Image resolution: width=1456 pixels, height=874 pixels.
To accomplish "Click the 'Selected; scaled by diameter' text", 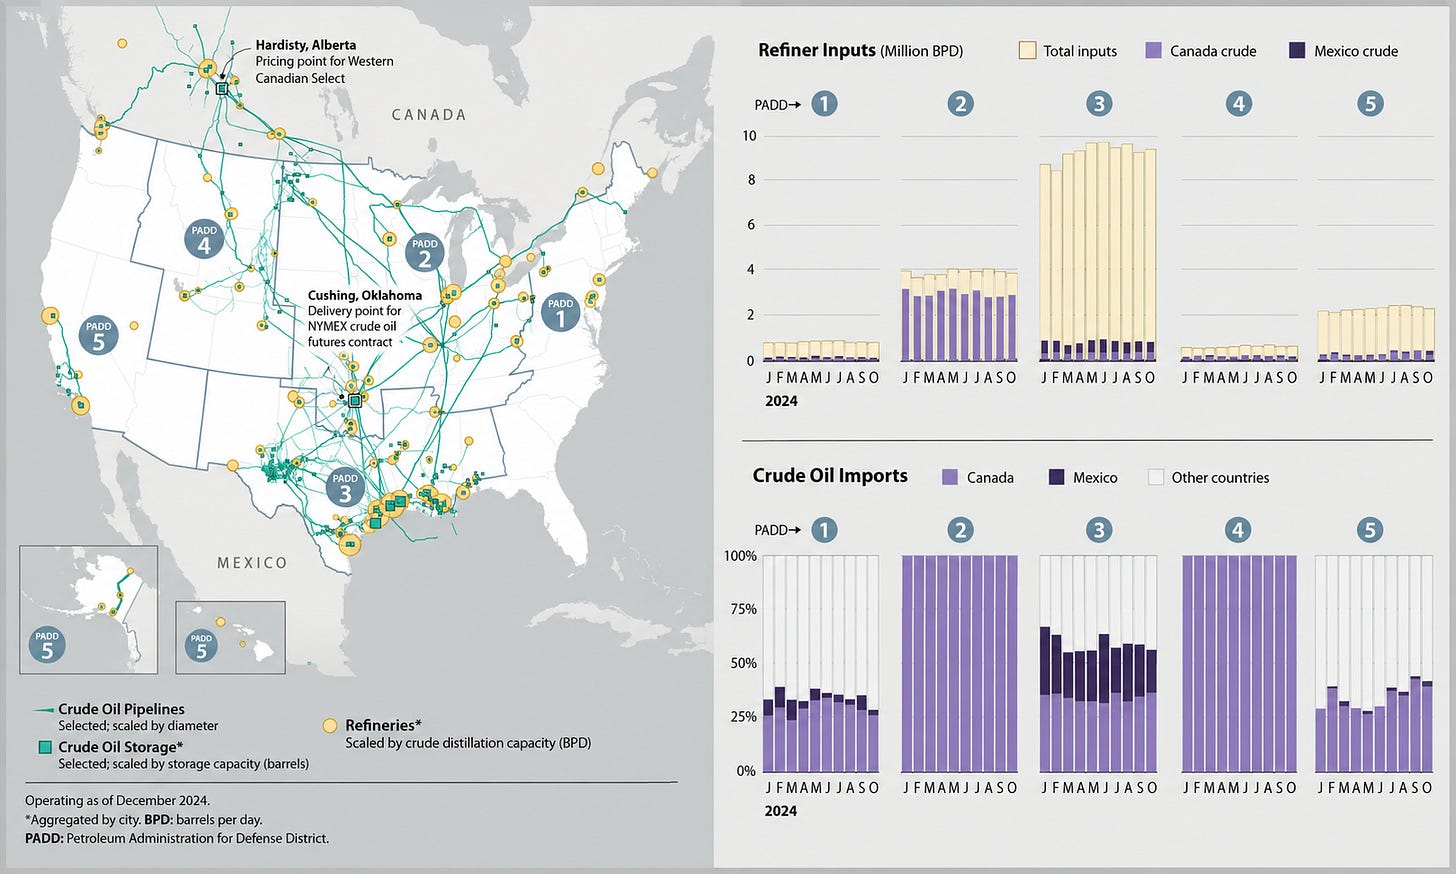I will pos(138,726).
